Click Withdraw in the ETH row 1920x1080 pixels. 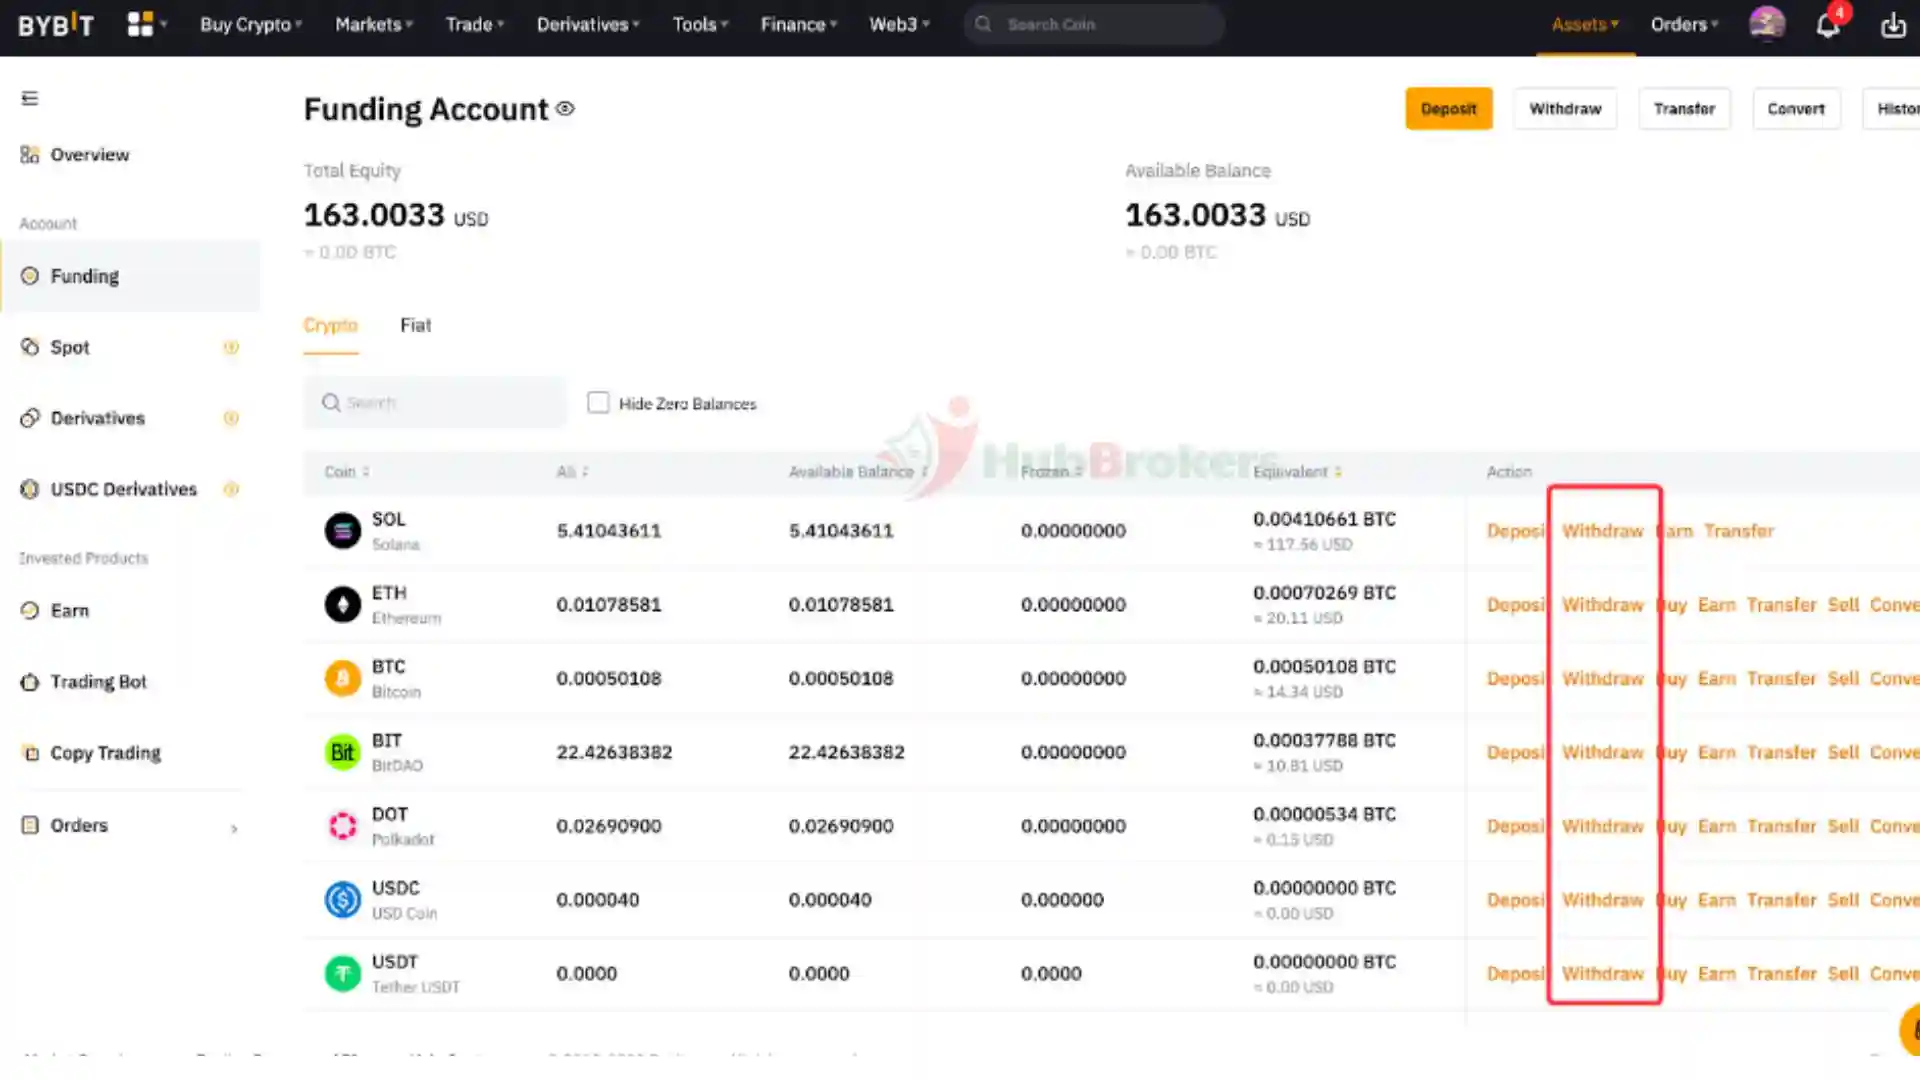pos(1602,605)
